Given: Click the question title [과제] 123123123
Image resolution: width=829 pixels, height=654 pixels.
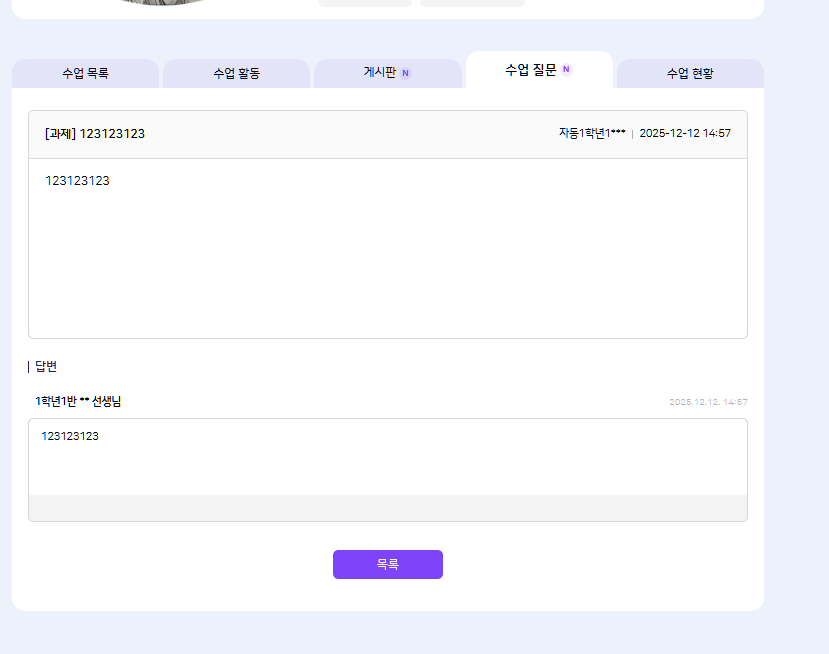Looking at the screenshot, I should click(95, 134).
